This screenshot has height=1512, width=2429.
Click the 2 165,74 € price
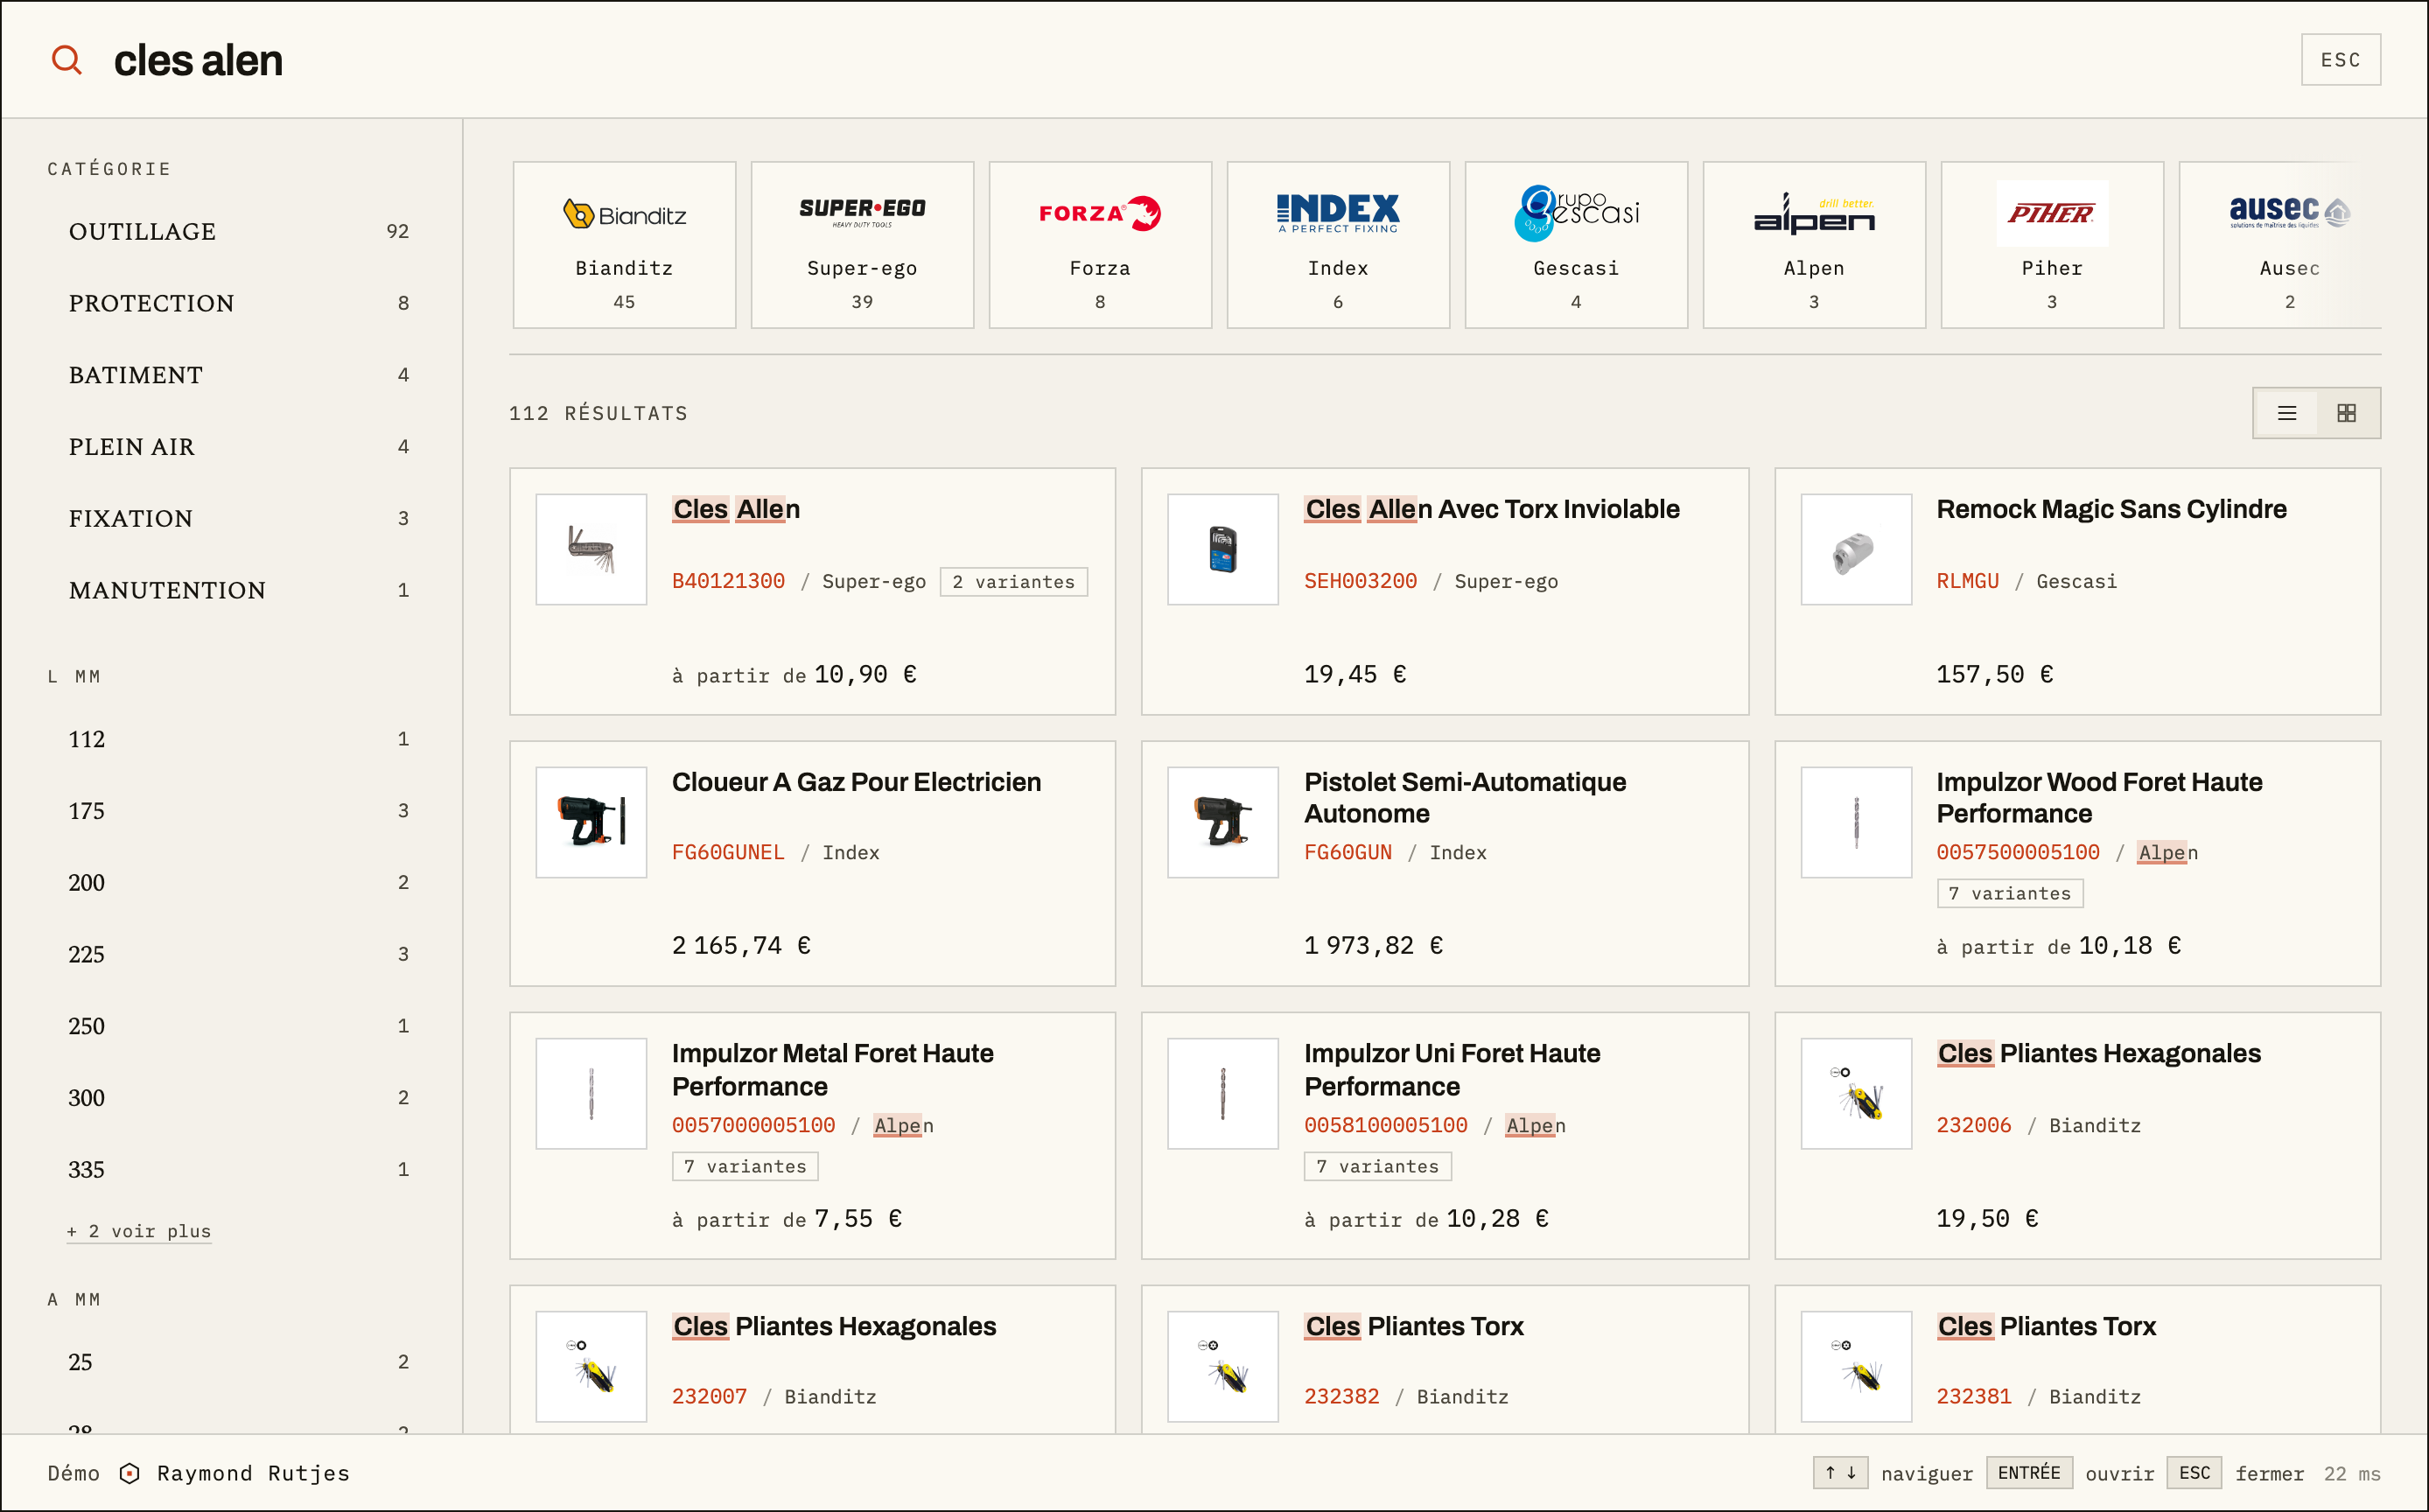pos(741,946)
